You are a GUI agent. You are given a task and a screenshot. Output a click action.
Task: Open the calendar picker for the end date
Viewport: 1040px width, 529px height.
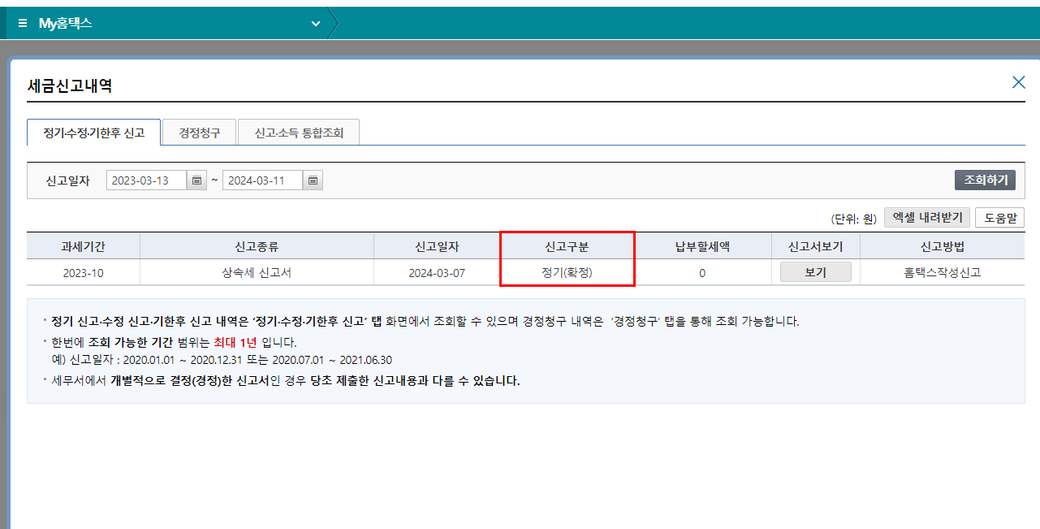click(313, 181)
